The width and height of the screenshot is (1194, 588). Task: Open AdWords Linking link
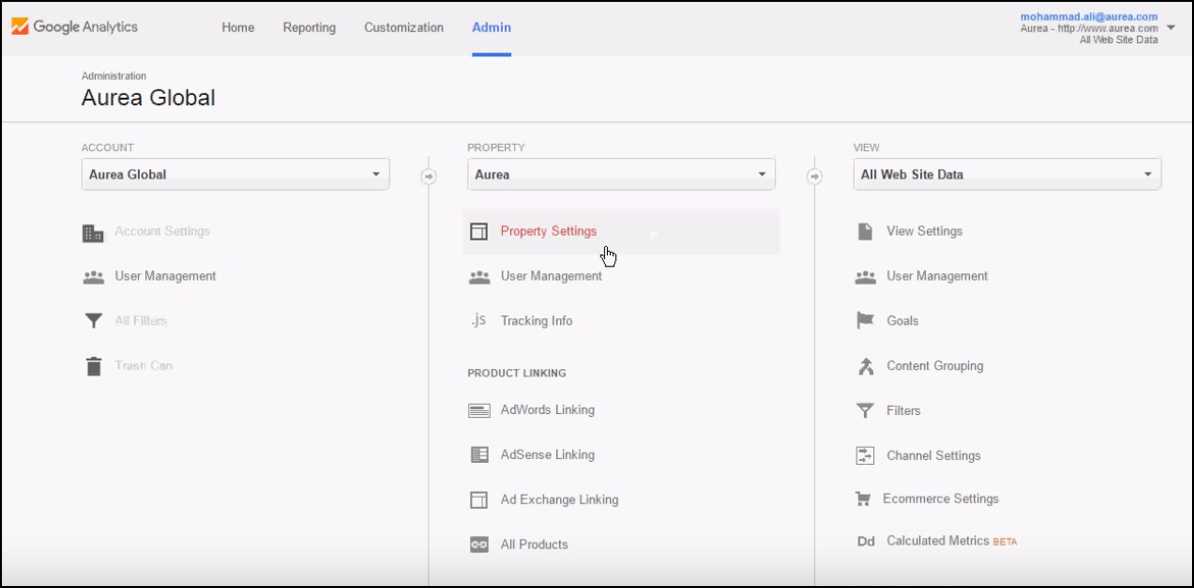(x=548, y=410)
